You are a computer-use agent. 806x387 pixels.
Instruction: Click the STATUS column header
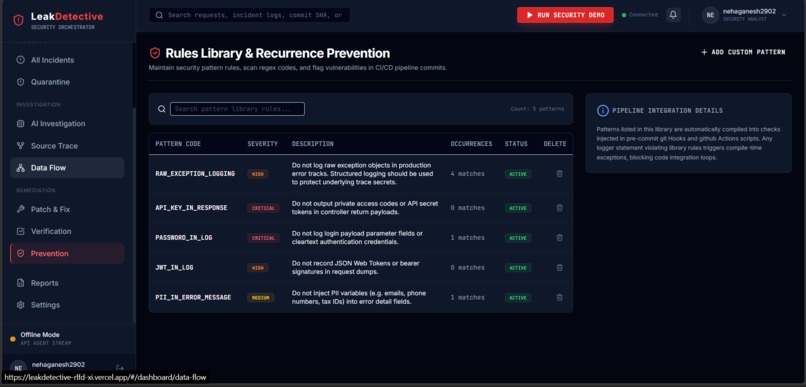tap(516, 144)
